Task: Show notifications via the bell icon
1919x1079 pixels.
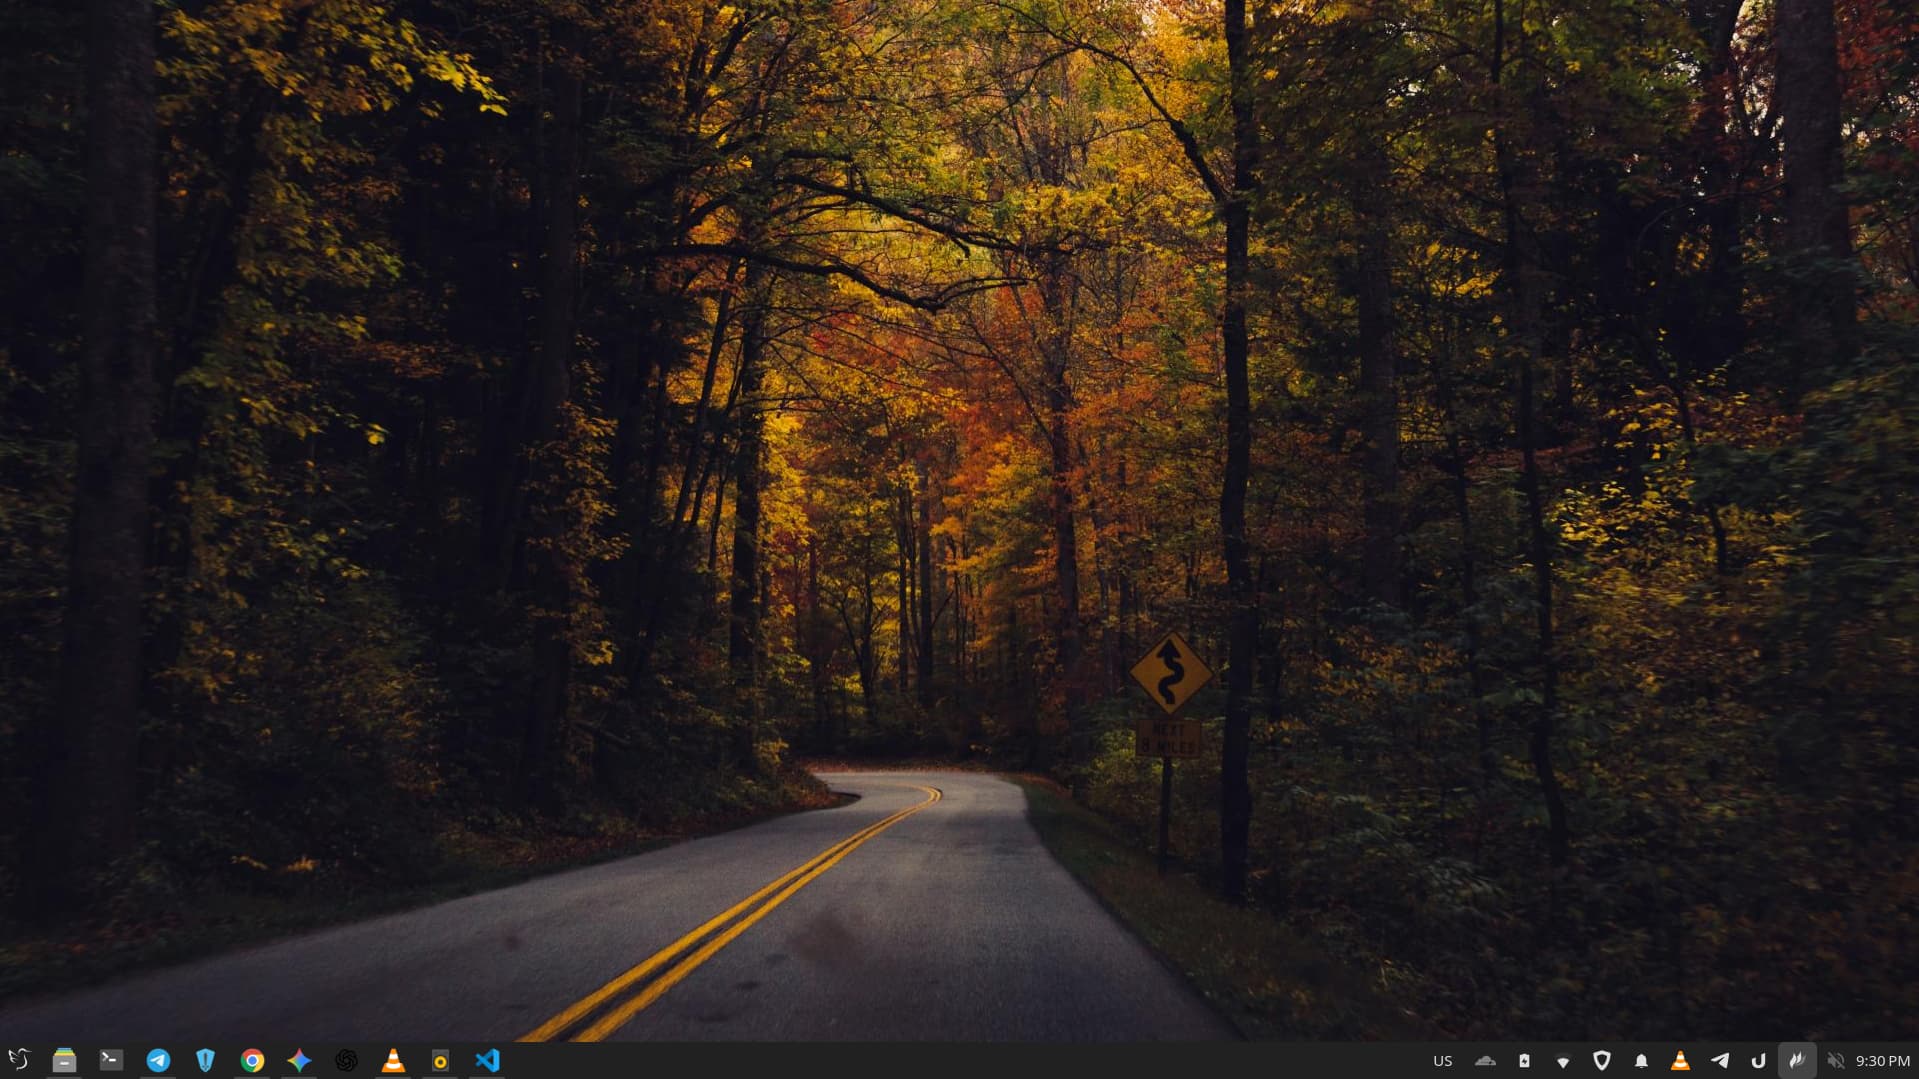Action: point(1641,1061)
